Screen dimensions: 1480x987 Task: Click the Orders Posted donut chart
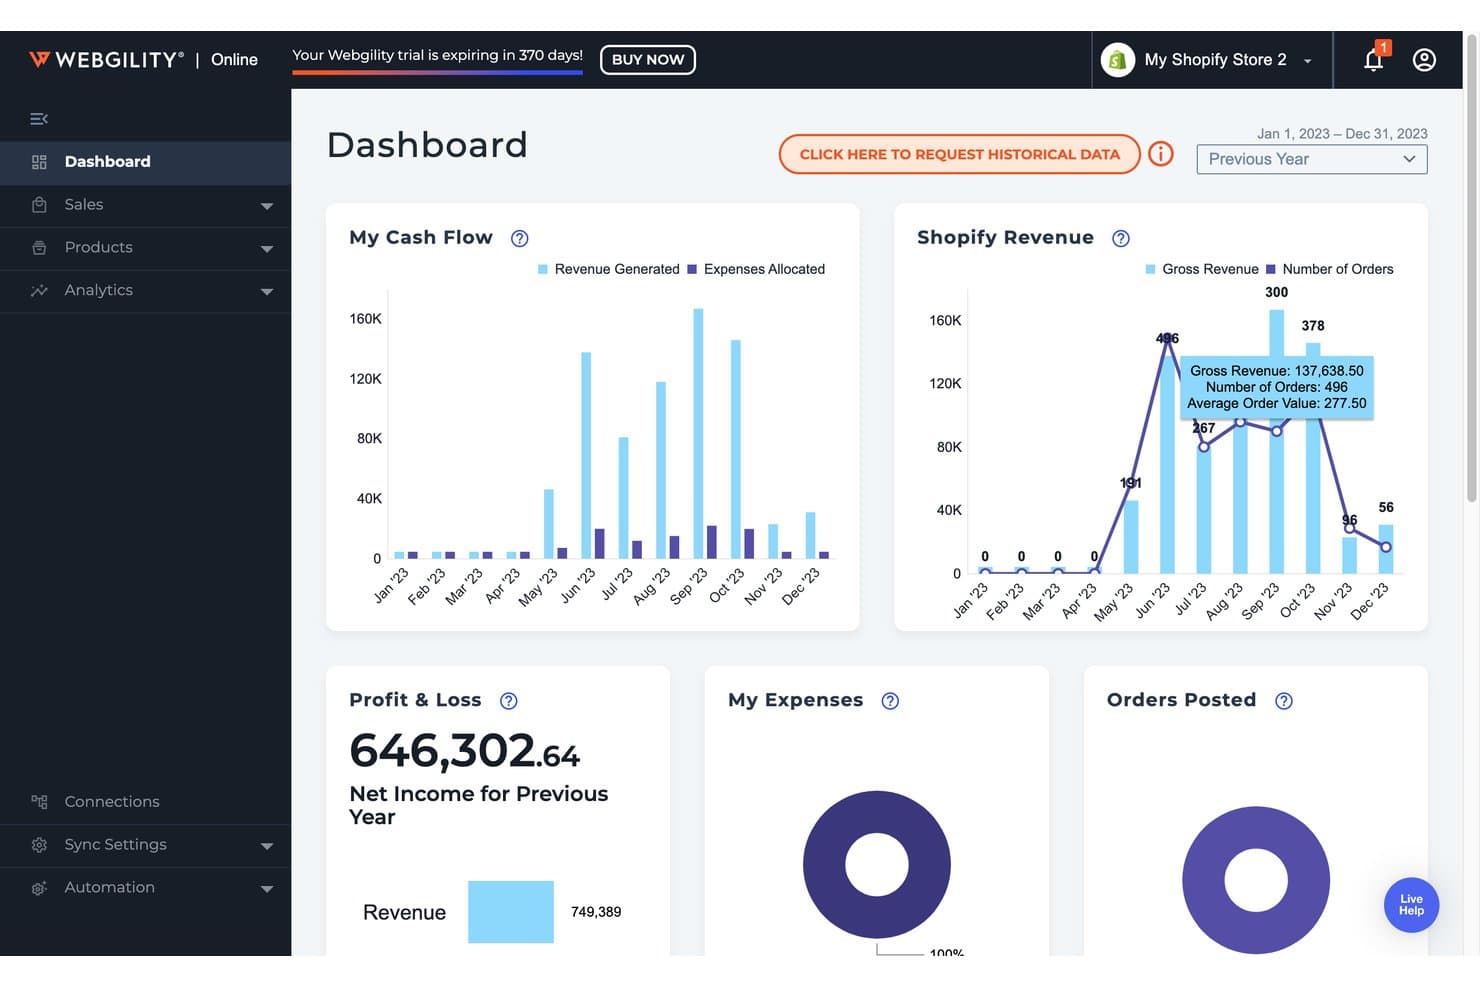pos(1256,880)
